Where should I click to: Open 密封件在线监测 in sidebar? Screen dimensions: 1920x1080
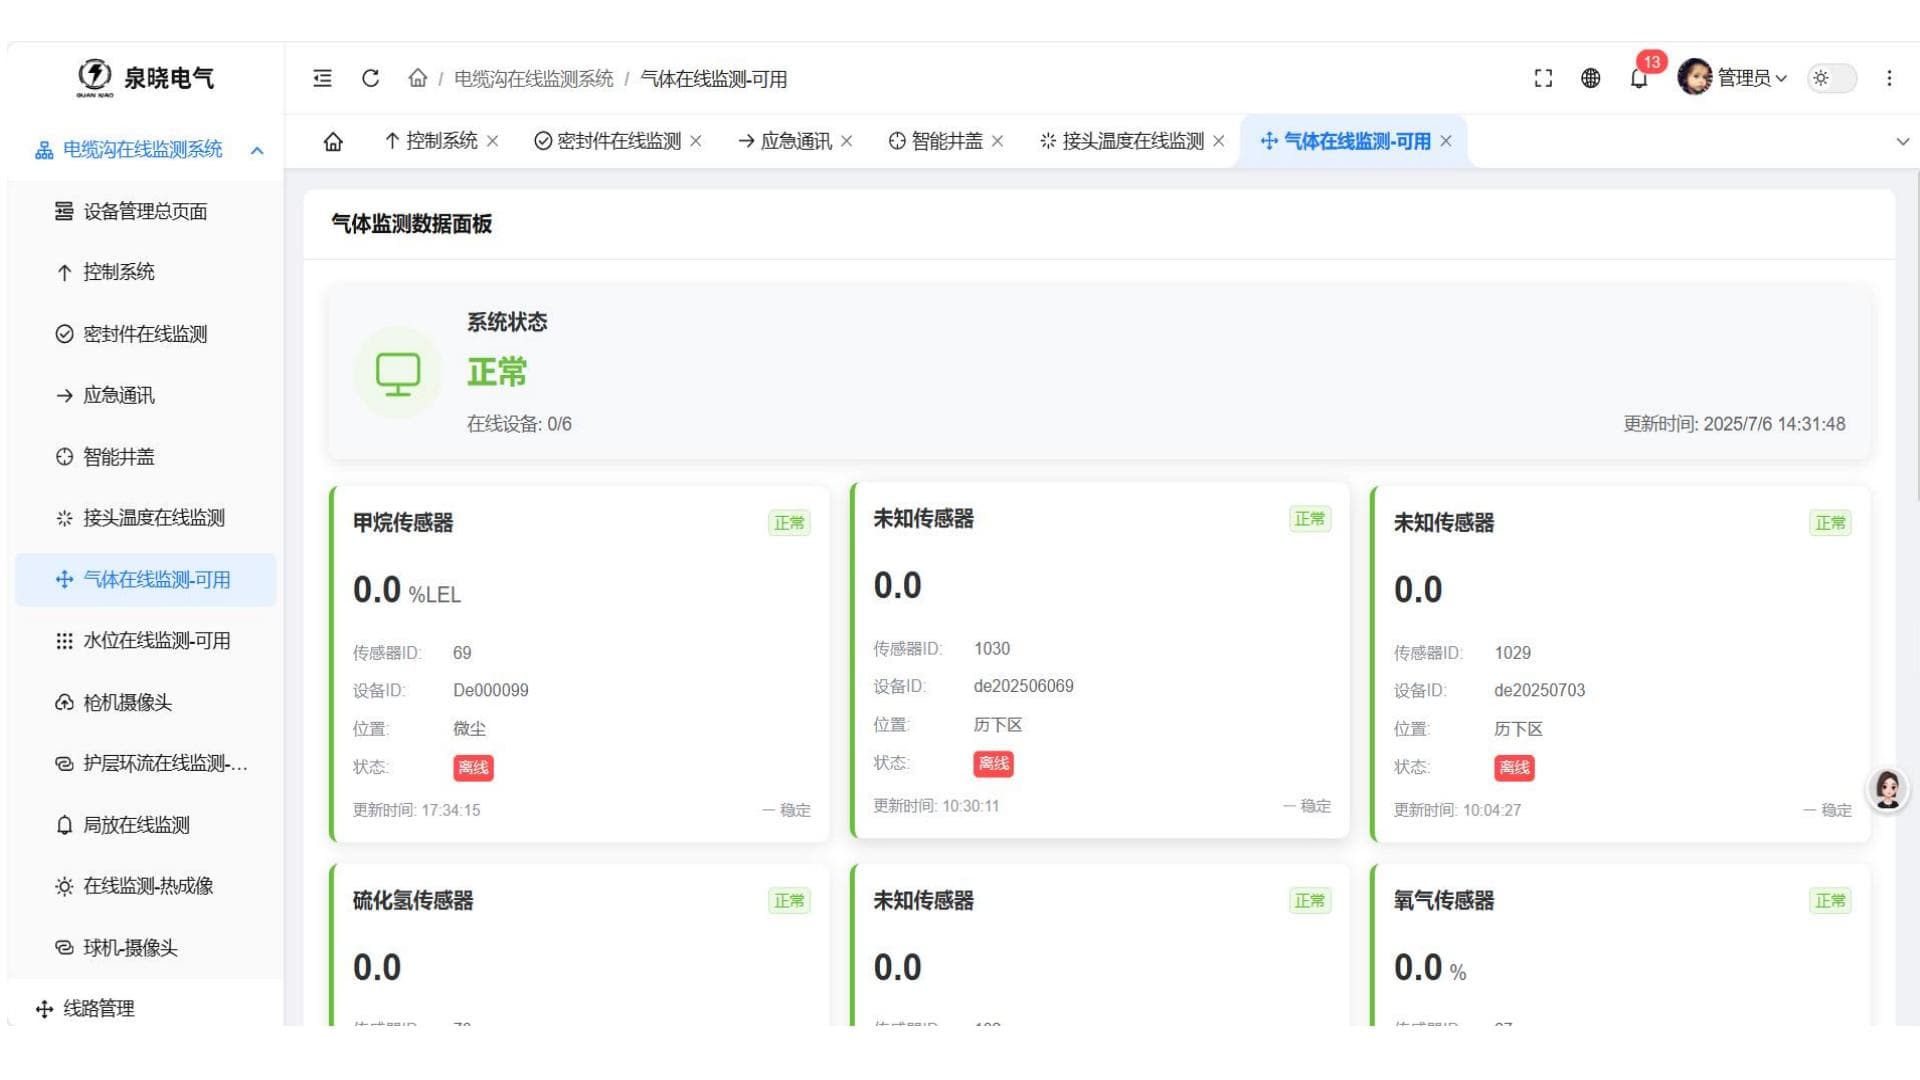point(145,334)
